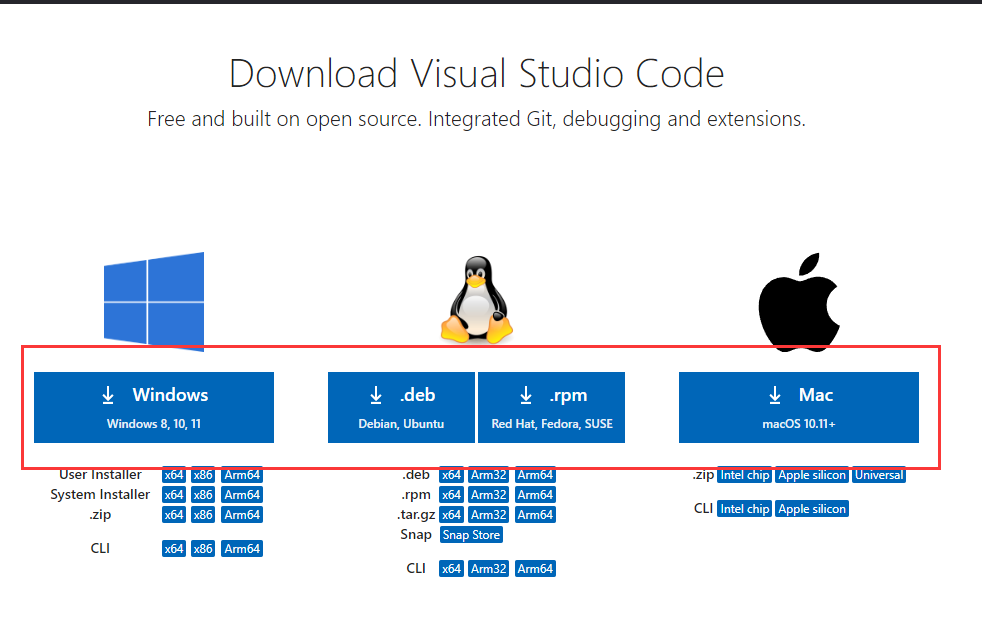This screenshot has width=982, height=634.
Task: Choose x64 Windows .zip download
Action: coord(173,515)
